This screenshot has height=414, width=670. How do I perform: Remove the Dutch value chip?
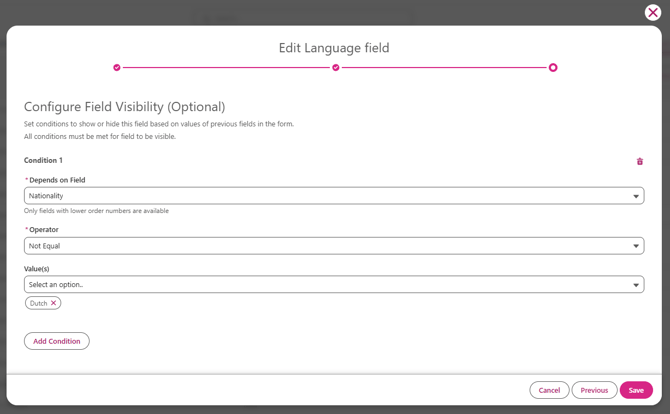point(53,303)
